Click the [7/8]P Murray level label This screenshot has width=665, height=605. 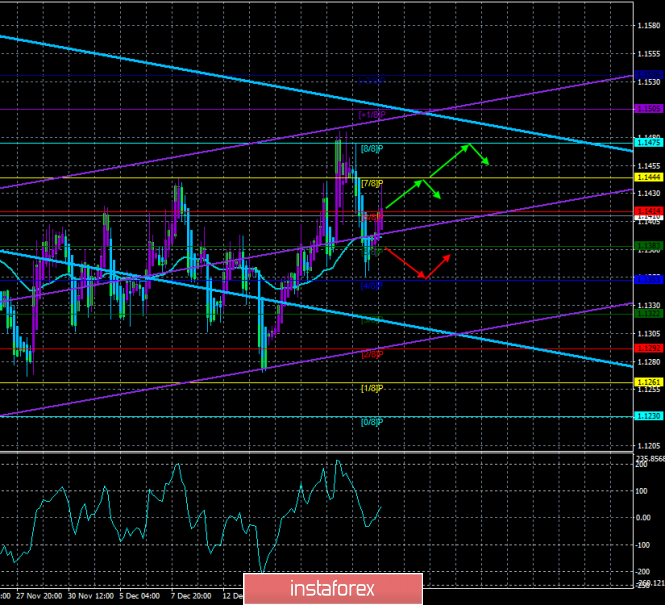372,184
